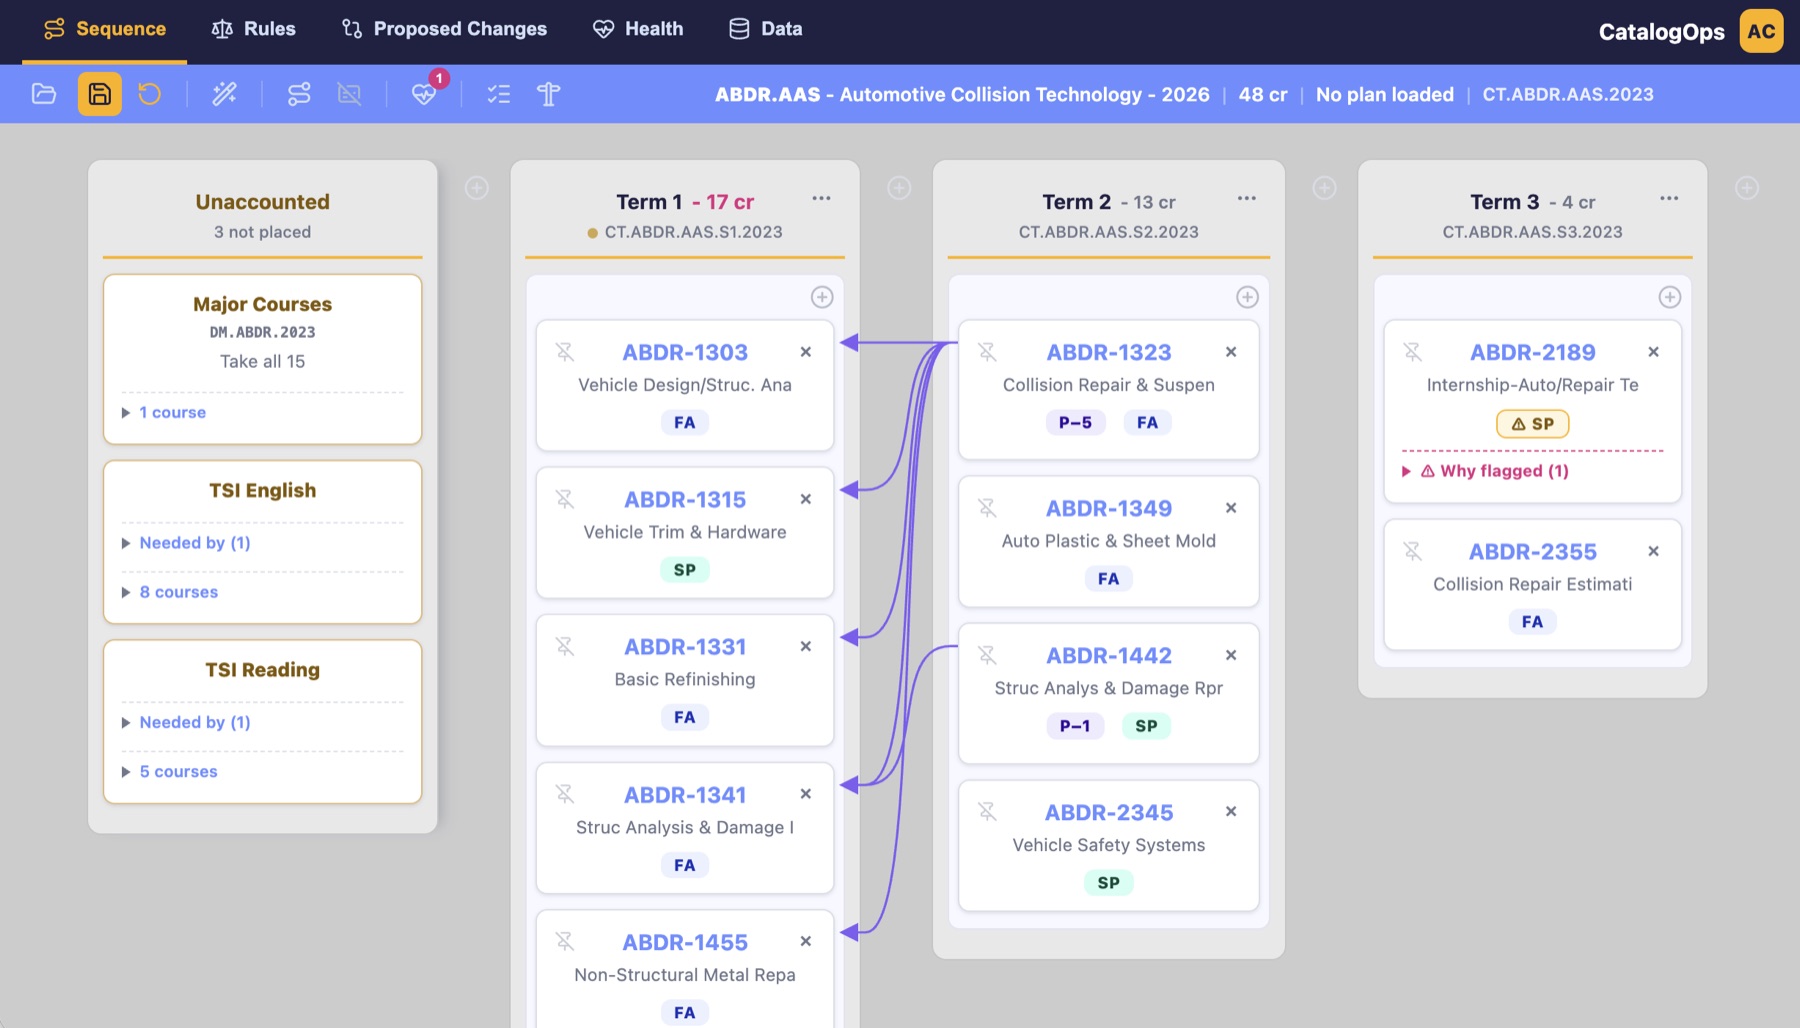Viewport: 1800px width, 1028px height.
Task: Expand 8 courses under TSI English
Action: [x=170, y=592]
